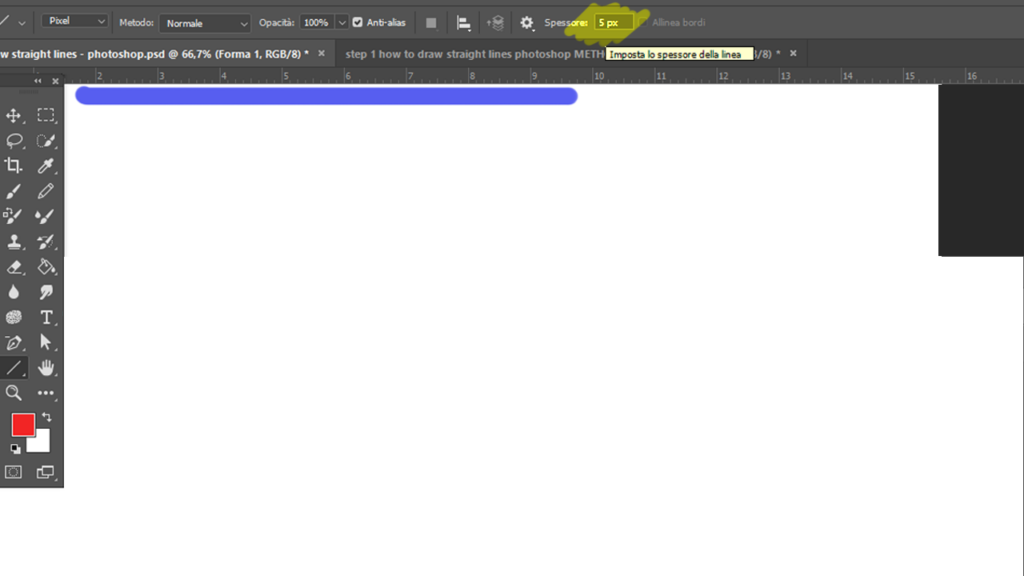The image size is (1024, 576).
Task: Choose the Horizontal Type tool
Action: pyautogui.click(x=46, y=317)
